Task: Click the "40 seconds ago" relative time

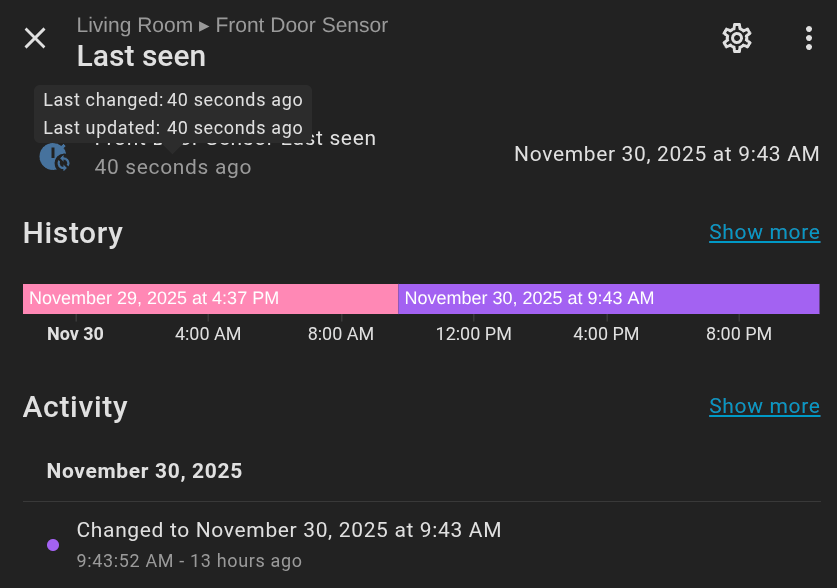Action: tap(173, 168)
